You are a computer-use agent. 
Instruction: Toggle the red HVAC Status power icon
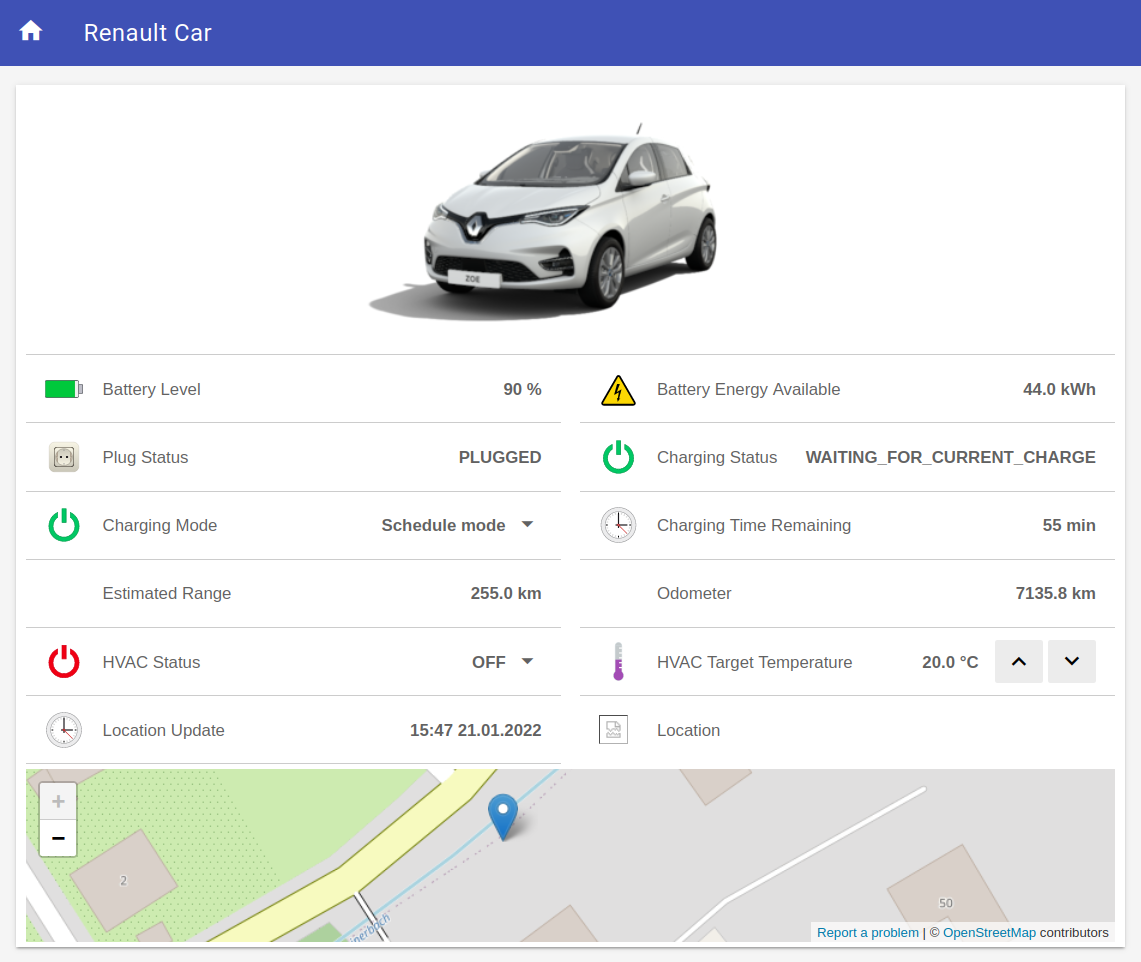[64, 662]
